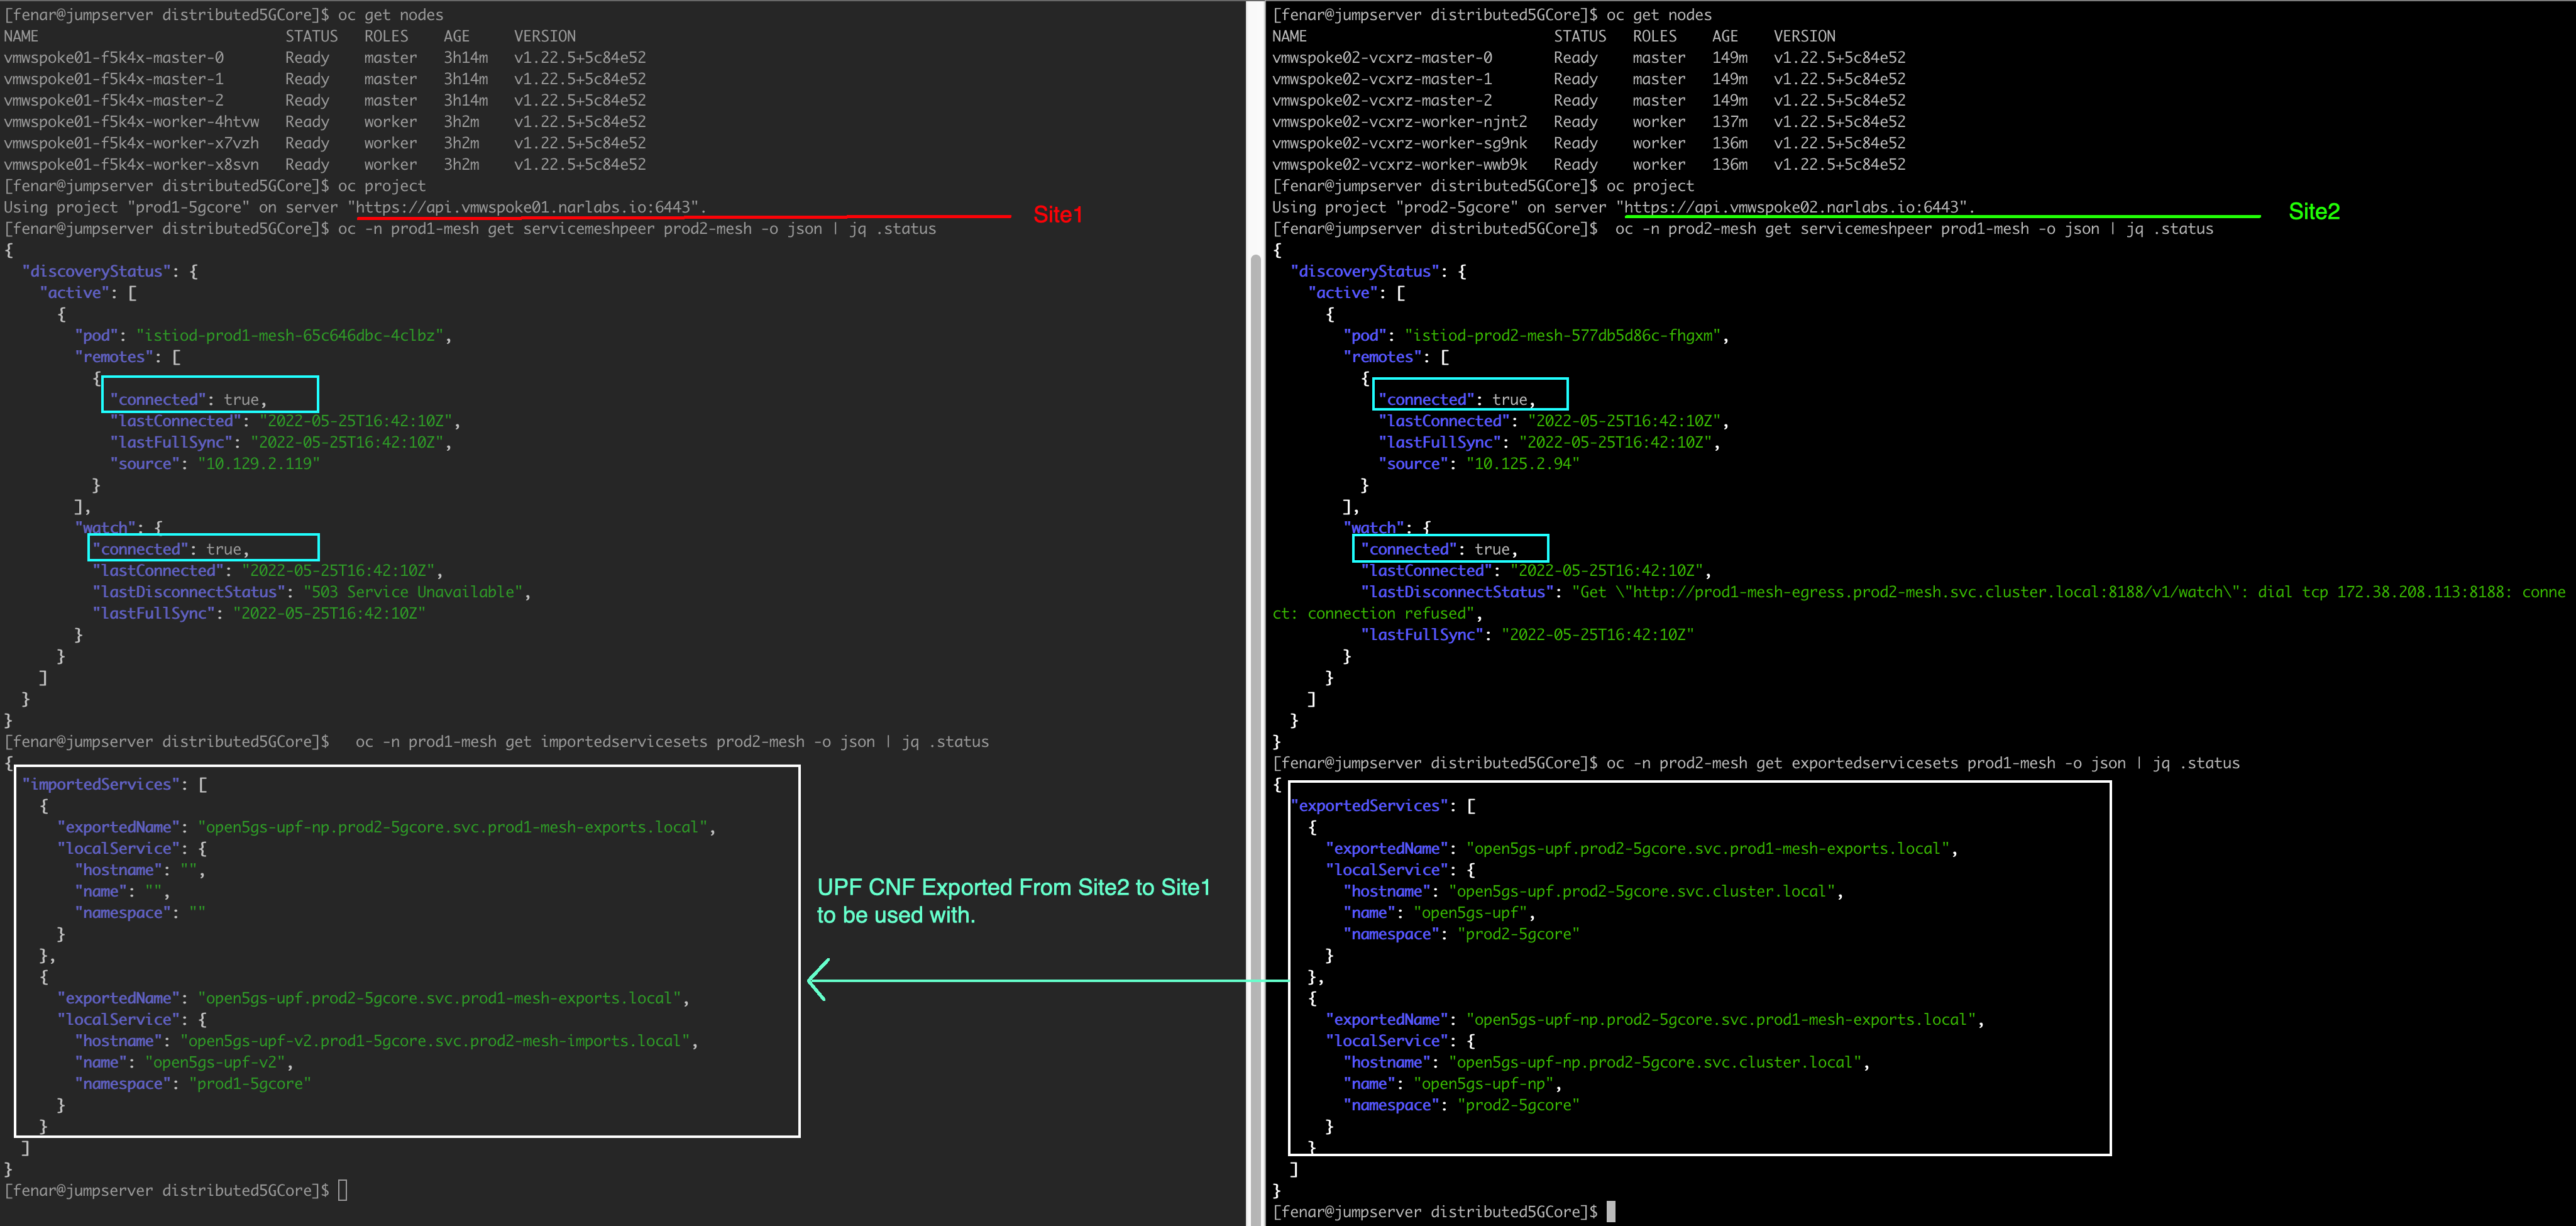
Task: Click the vmwspoke01 API server URL
Action: coord(525,207)
